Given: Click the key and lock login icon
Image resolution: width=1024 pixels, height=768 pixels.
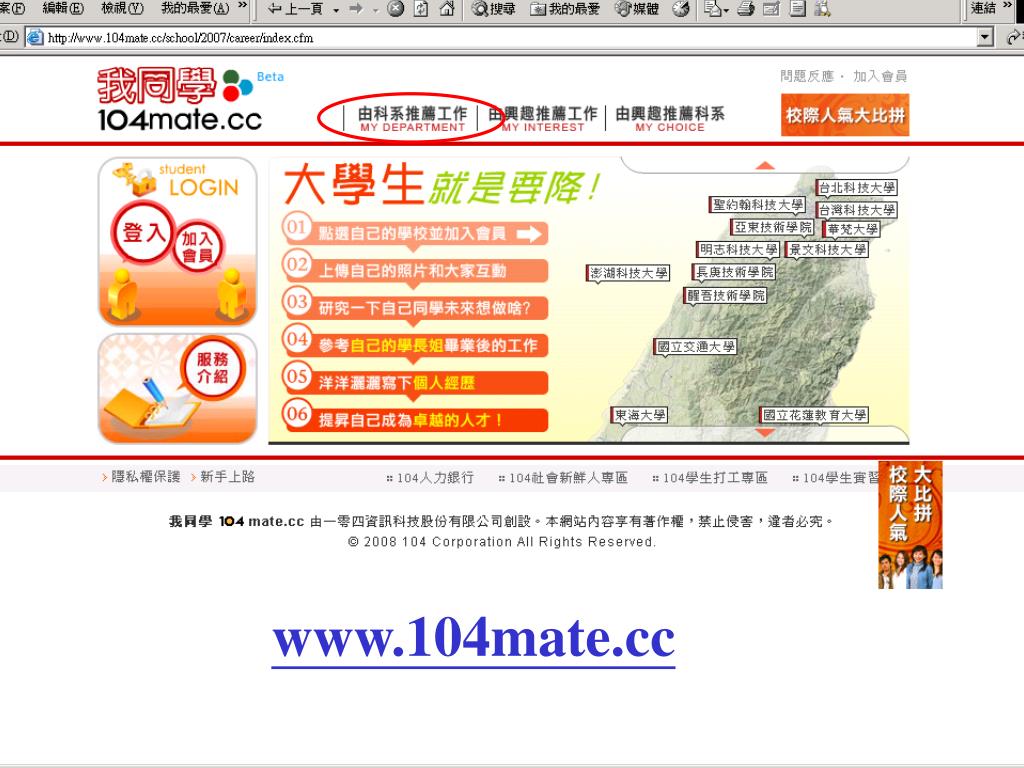Looking at the screenshot, I should pos(135,179).
